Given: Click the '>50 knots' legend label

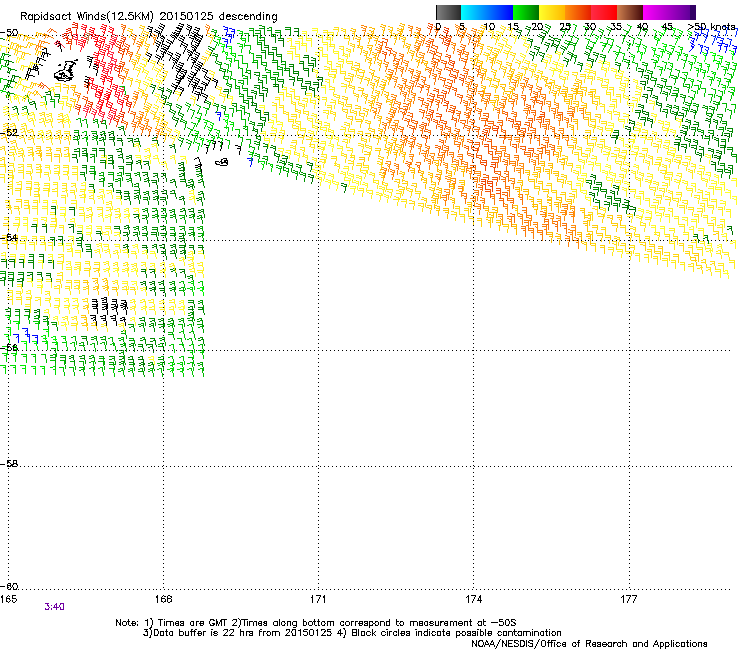Looking at the screenshot, I should tap(712, 26).
